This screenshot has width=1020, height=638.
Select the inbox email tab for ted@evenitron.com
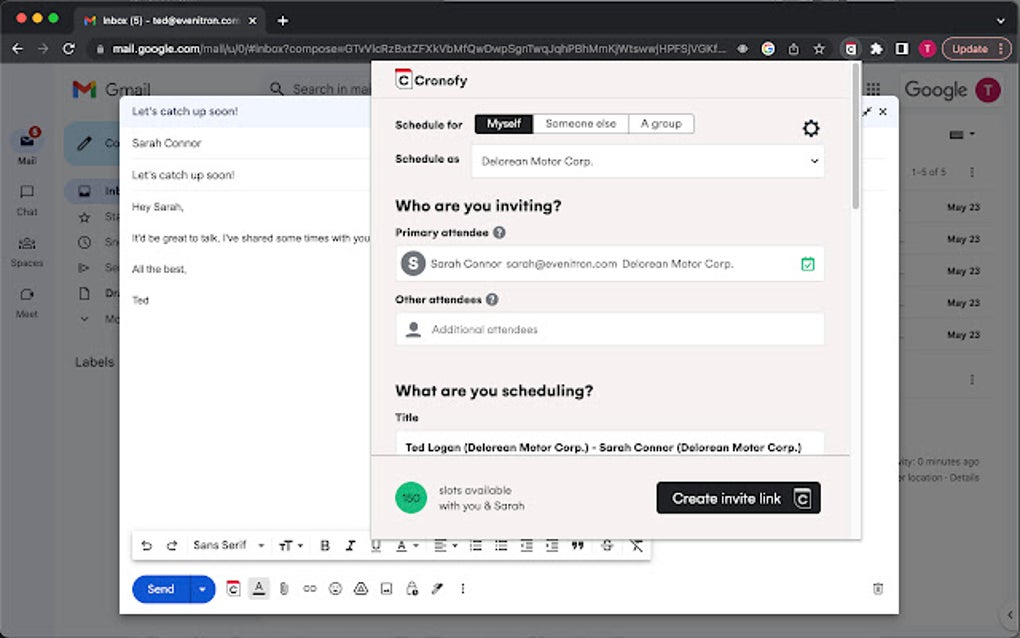pos(162,18)
